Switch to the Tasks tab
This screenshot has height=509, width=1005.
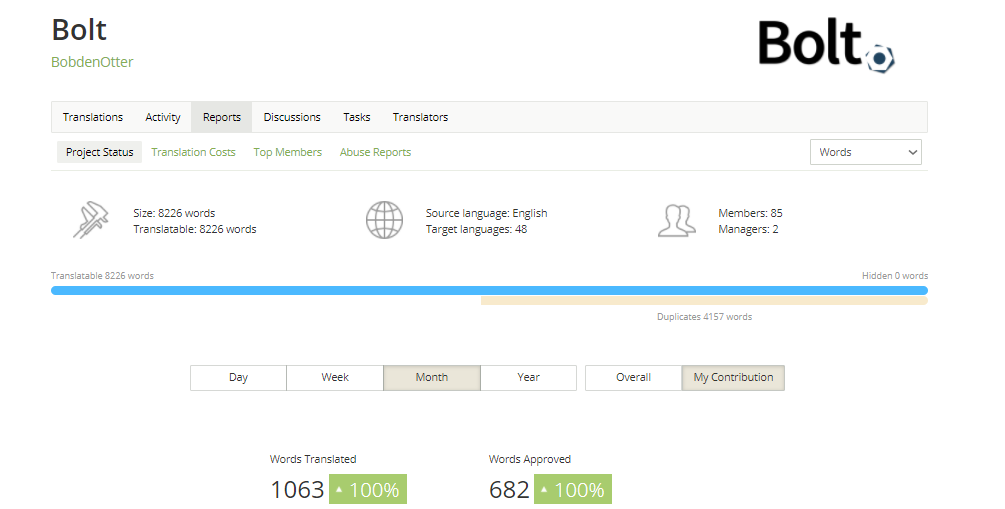tap(356, 117)
